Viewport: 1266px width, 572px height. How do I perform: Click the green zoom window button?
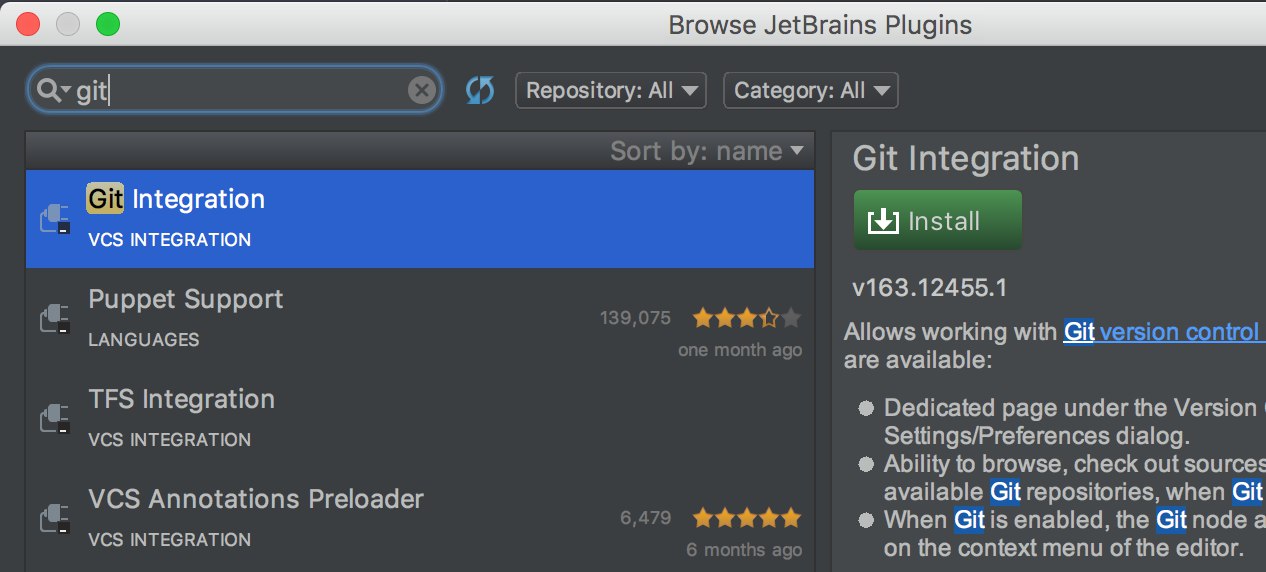pos(107,24)
